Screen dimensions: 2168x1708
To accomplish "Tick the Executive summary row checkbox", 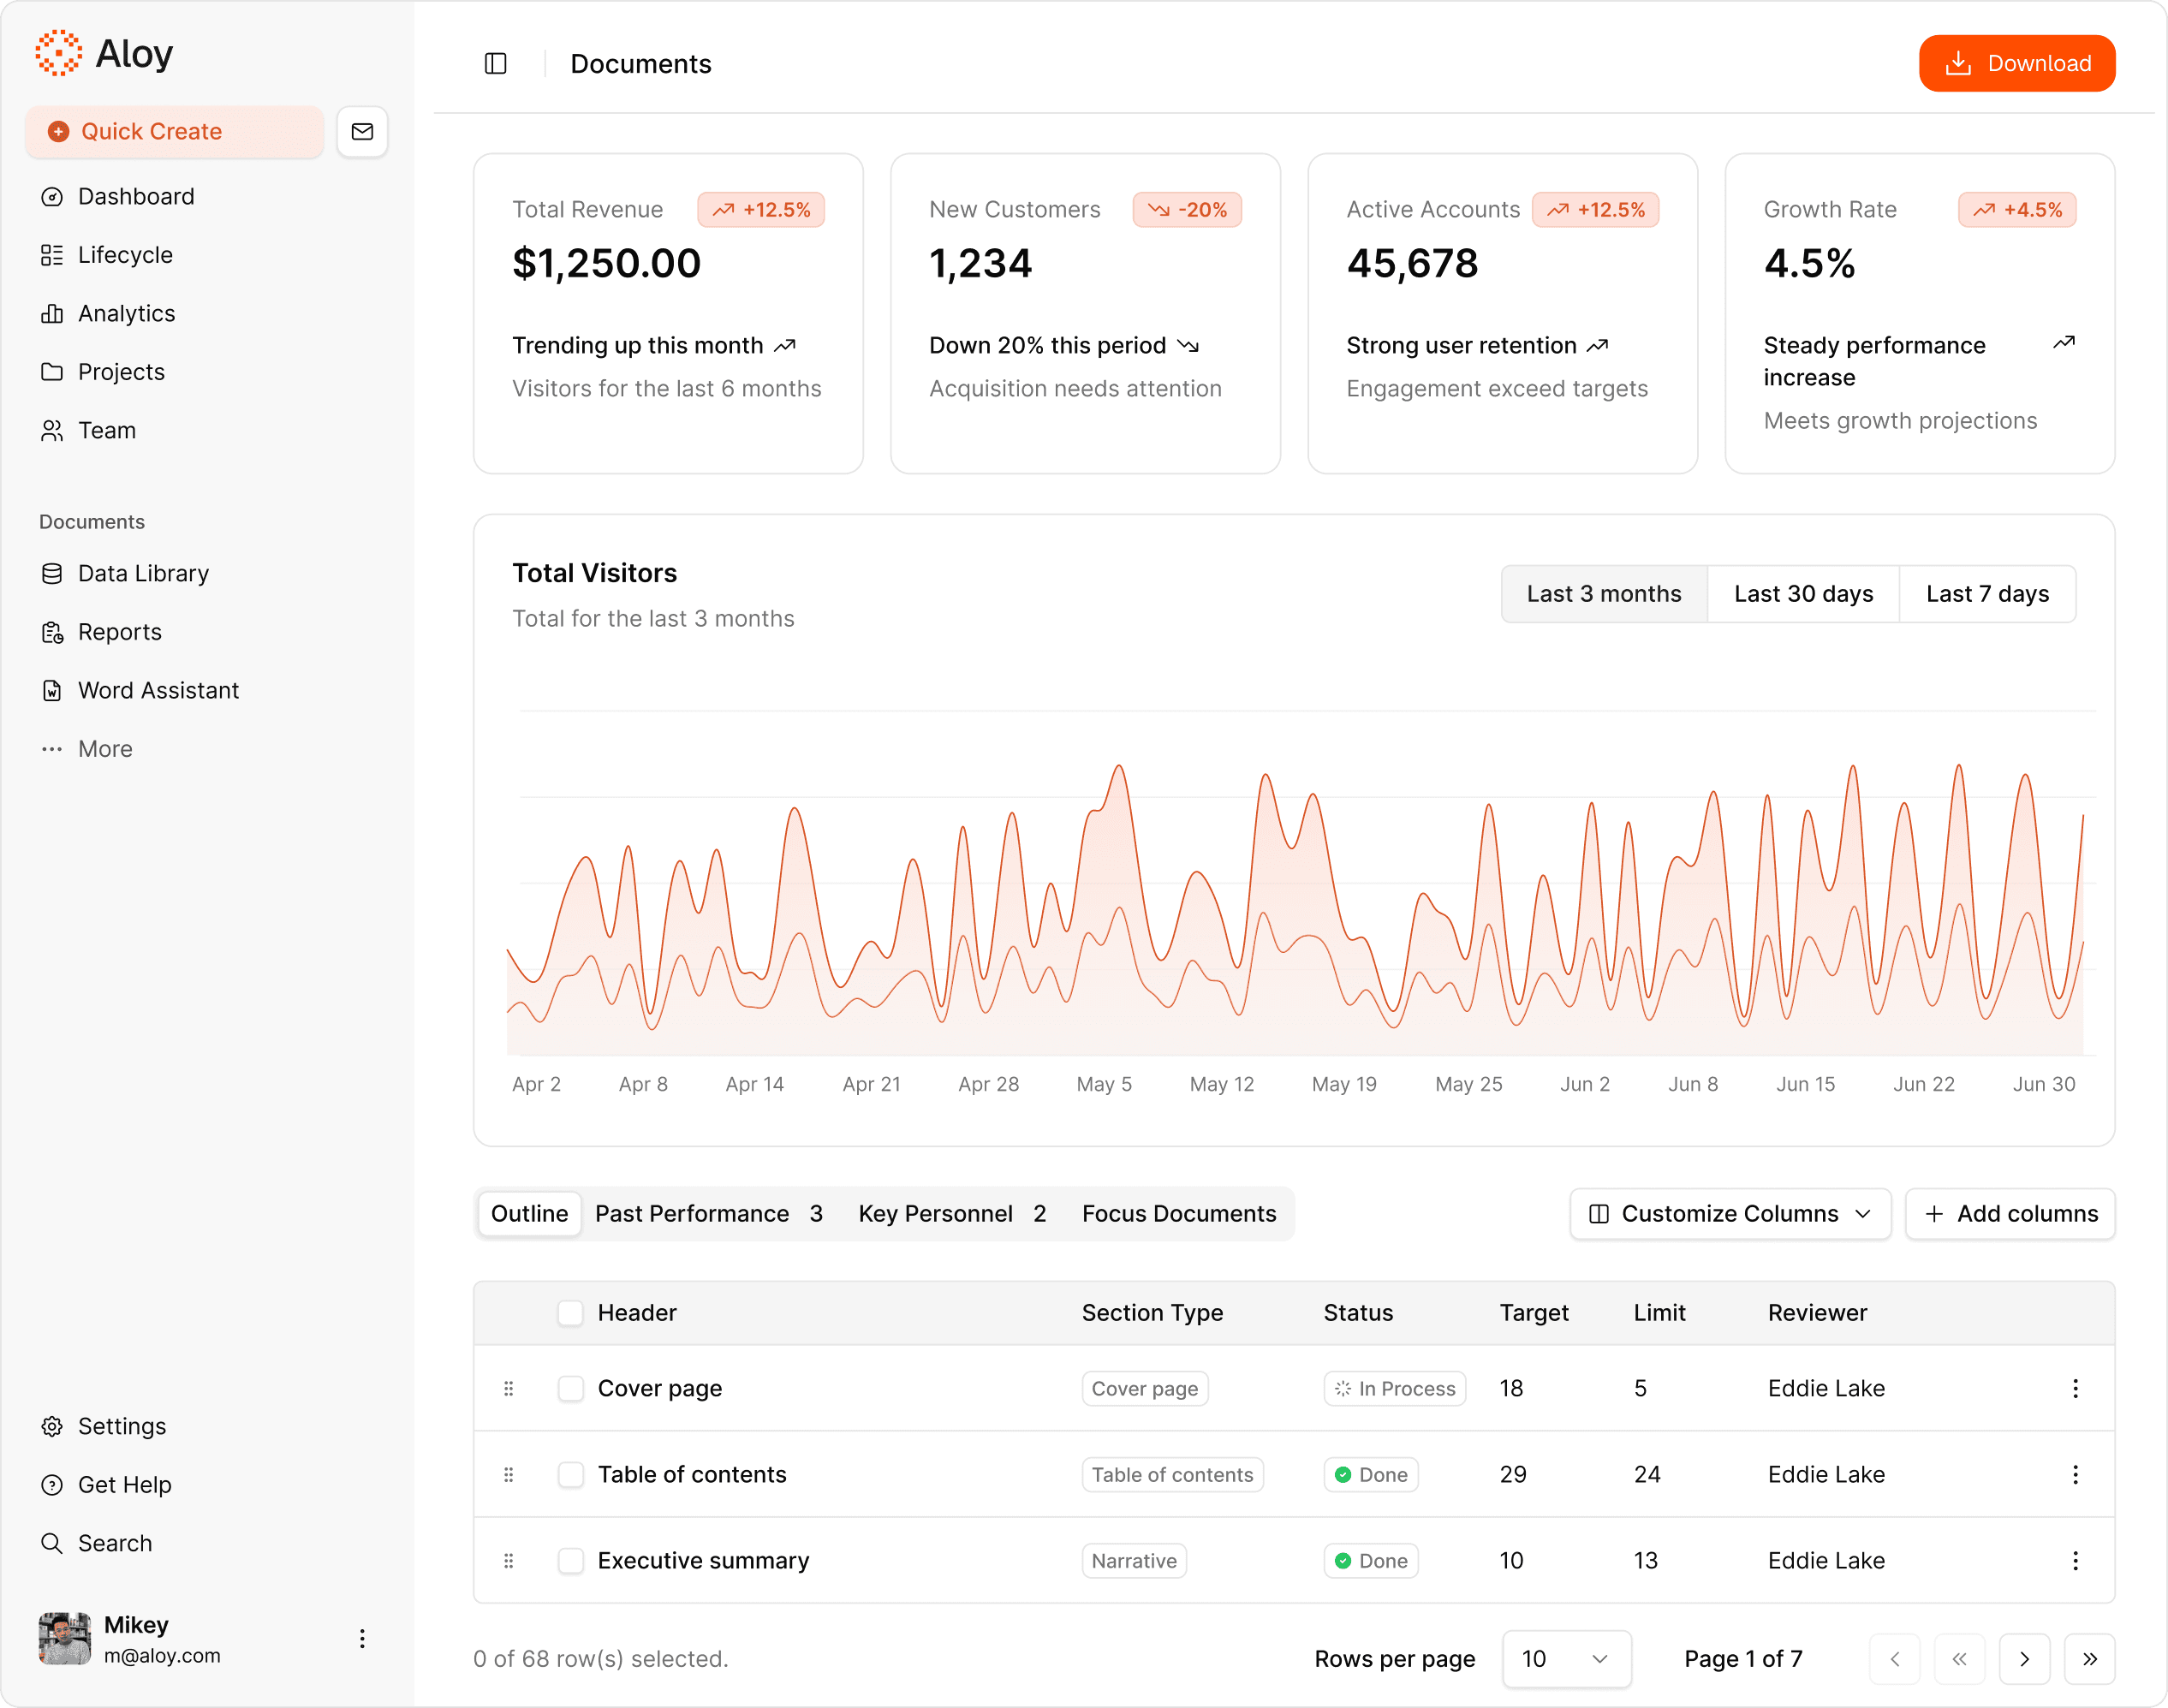I will click(x=571, y=1560).
